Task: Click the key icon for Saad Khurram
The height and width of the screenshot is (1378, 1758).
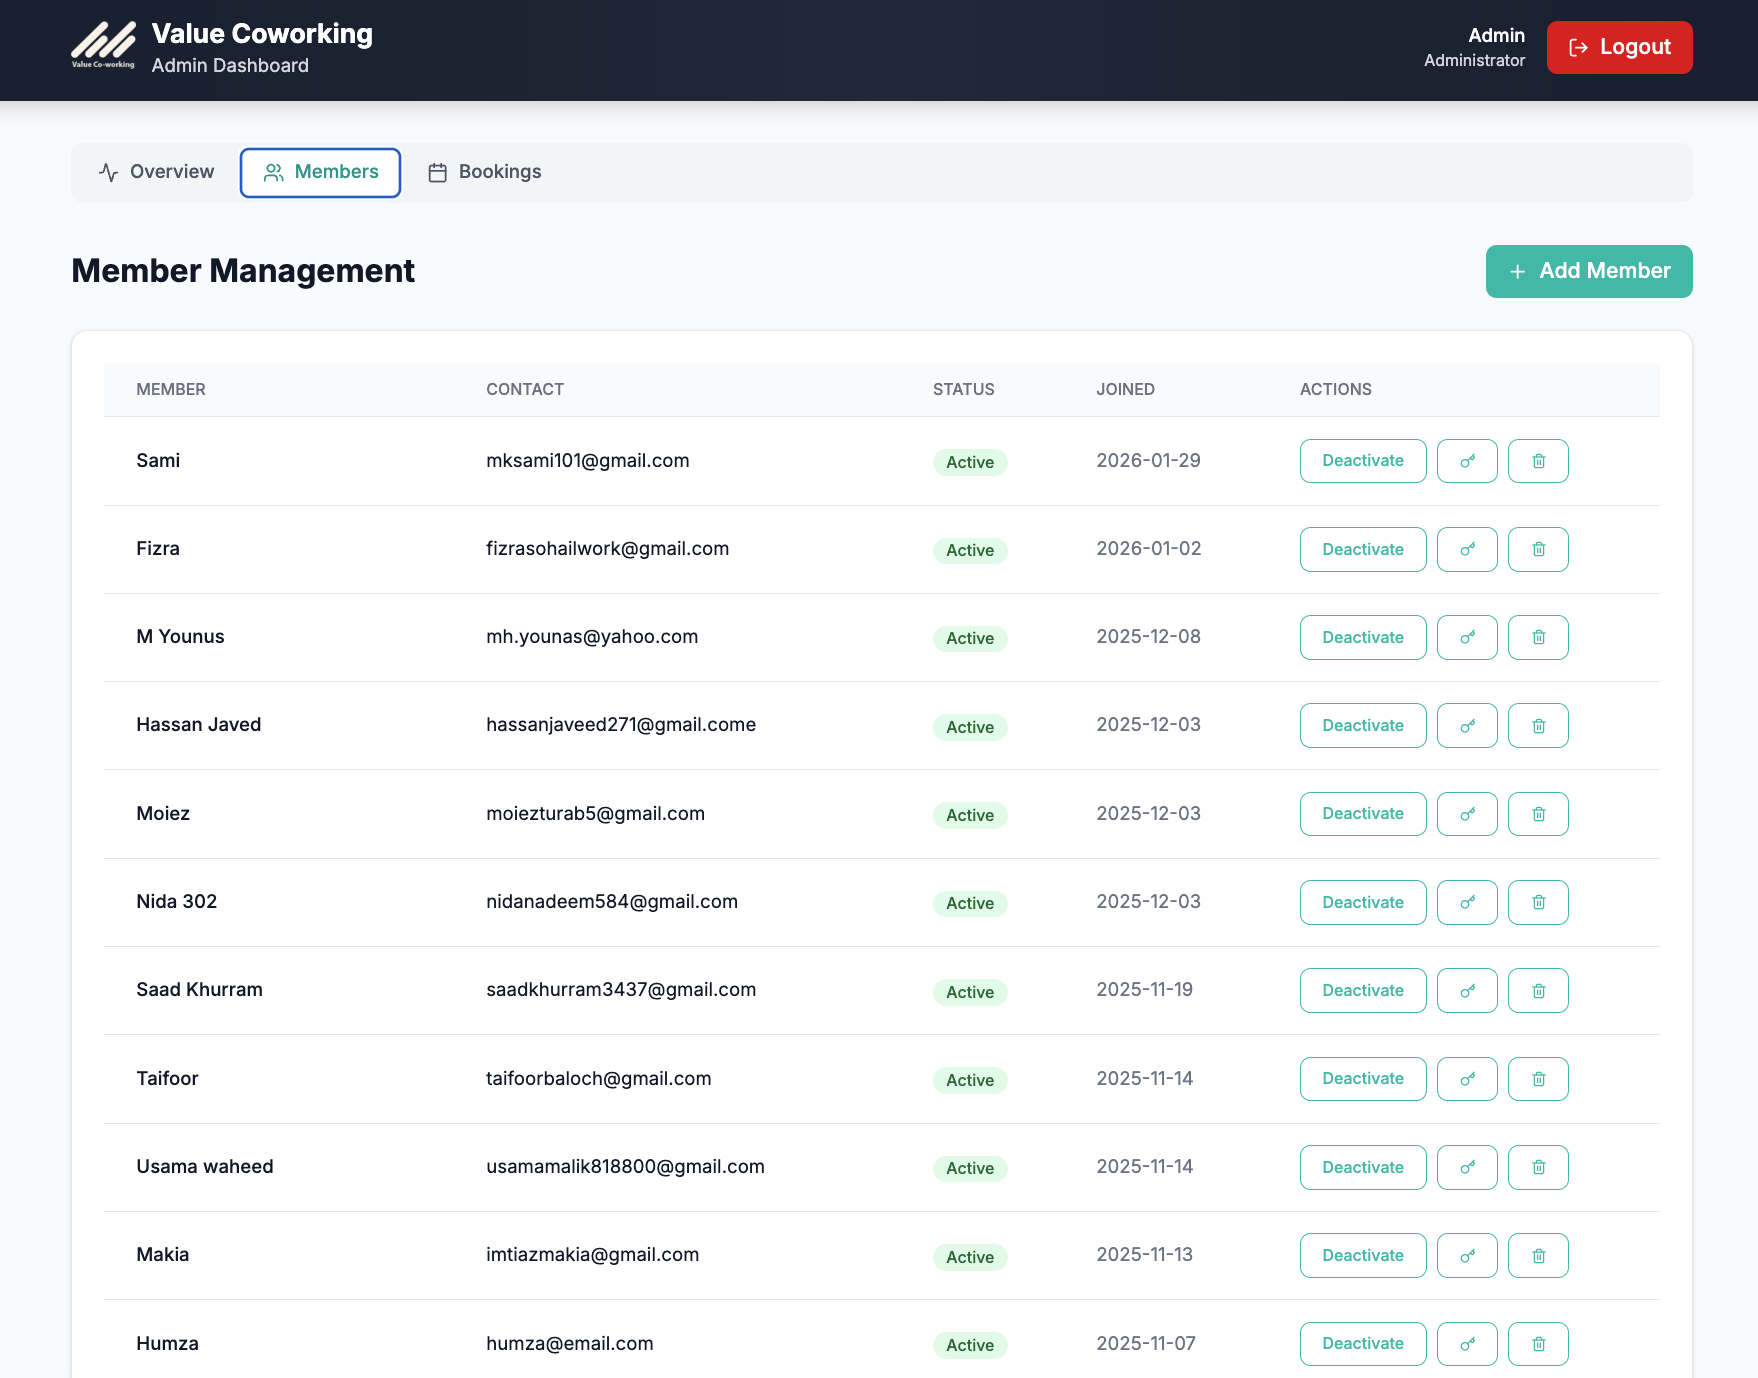Action: pyautogui.click(x=1466, y=990)
